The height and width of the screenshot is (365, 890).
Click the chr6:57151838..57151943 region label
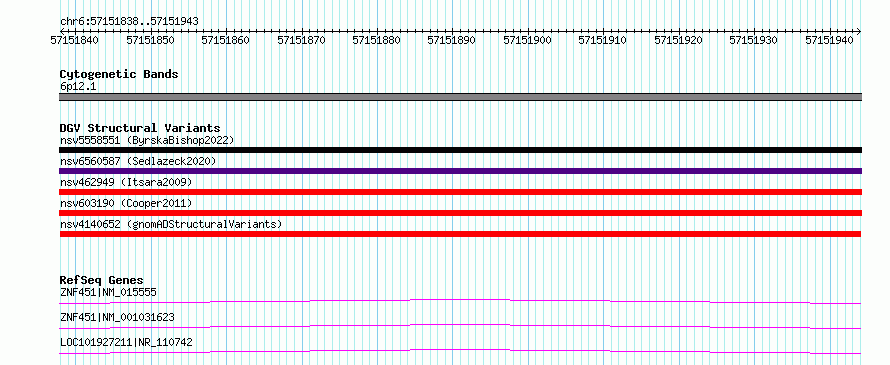click(129, 21)
